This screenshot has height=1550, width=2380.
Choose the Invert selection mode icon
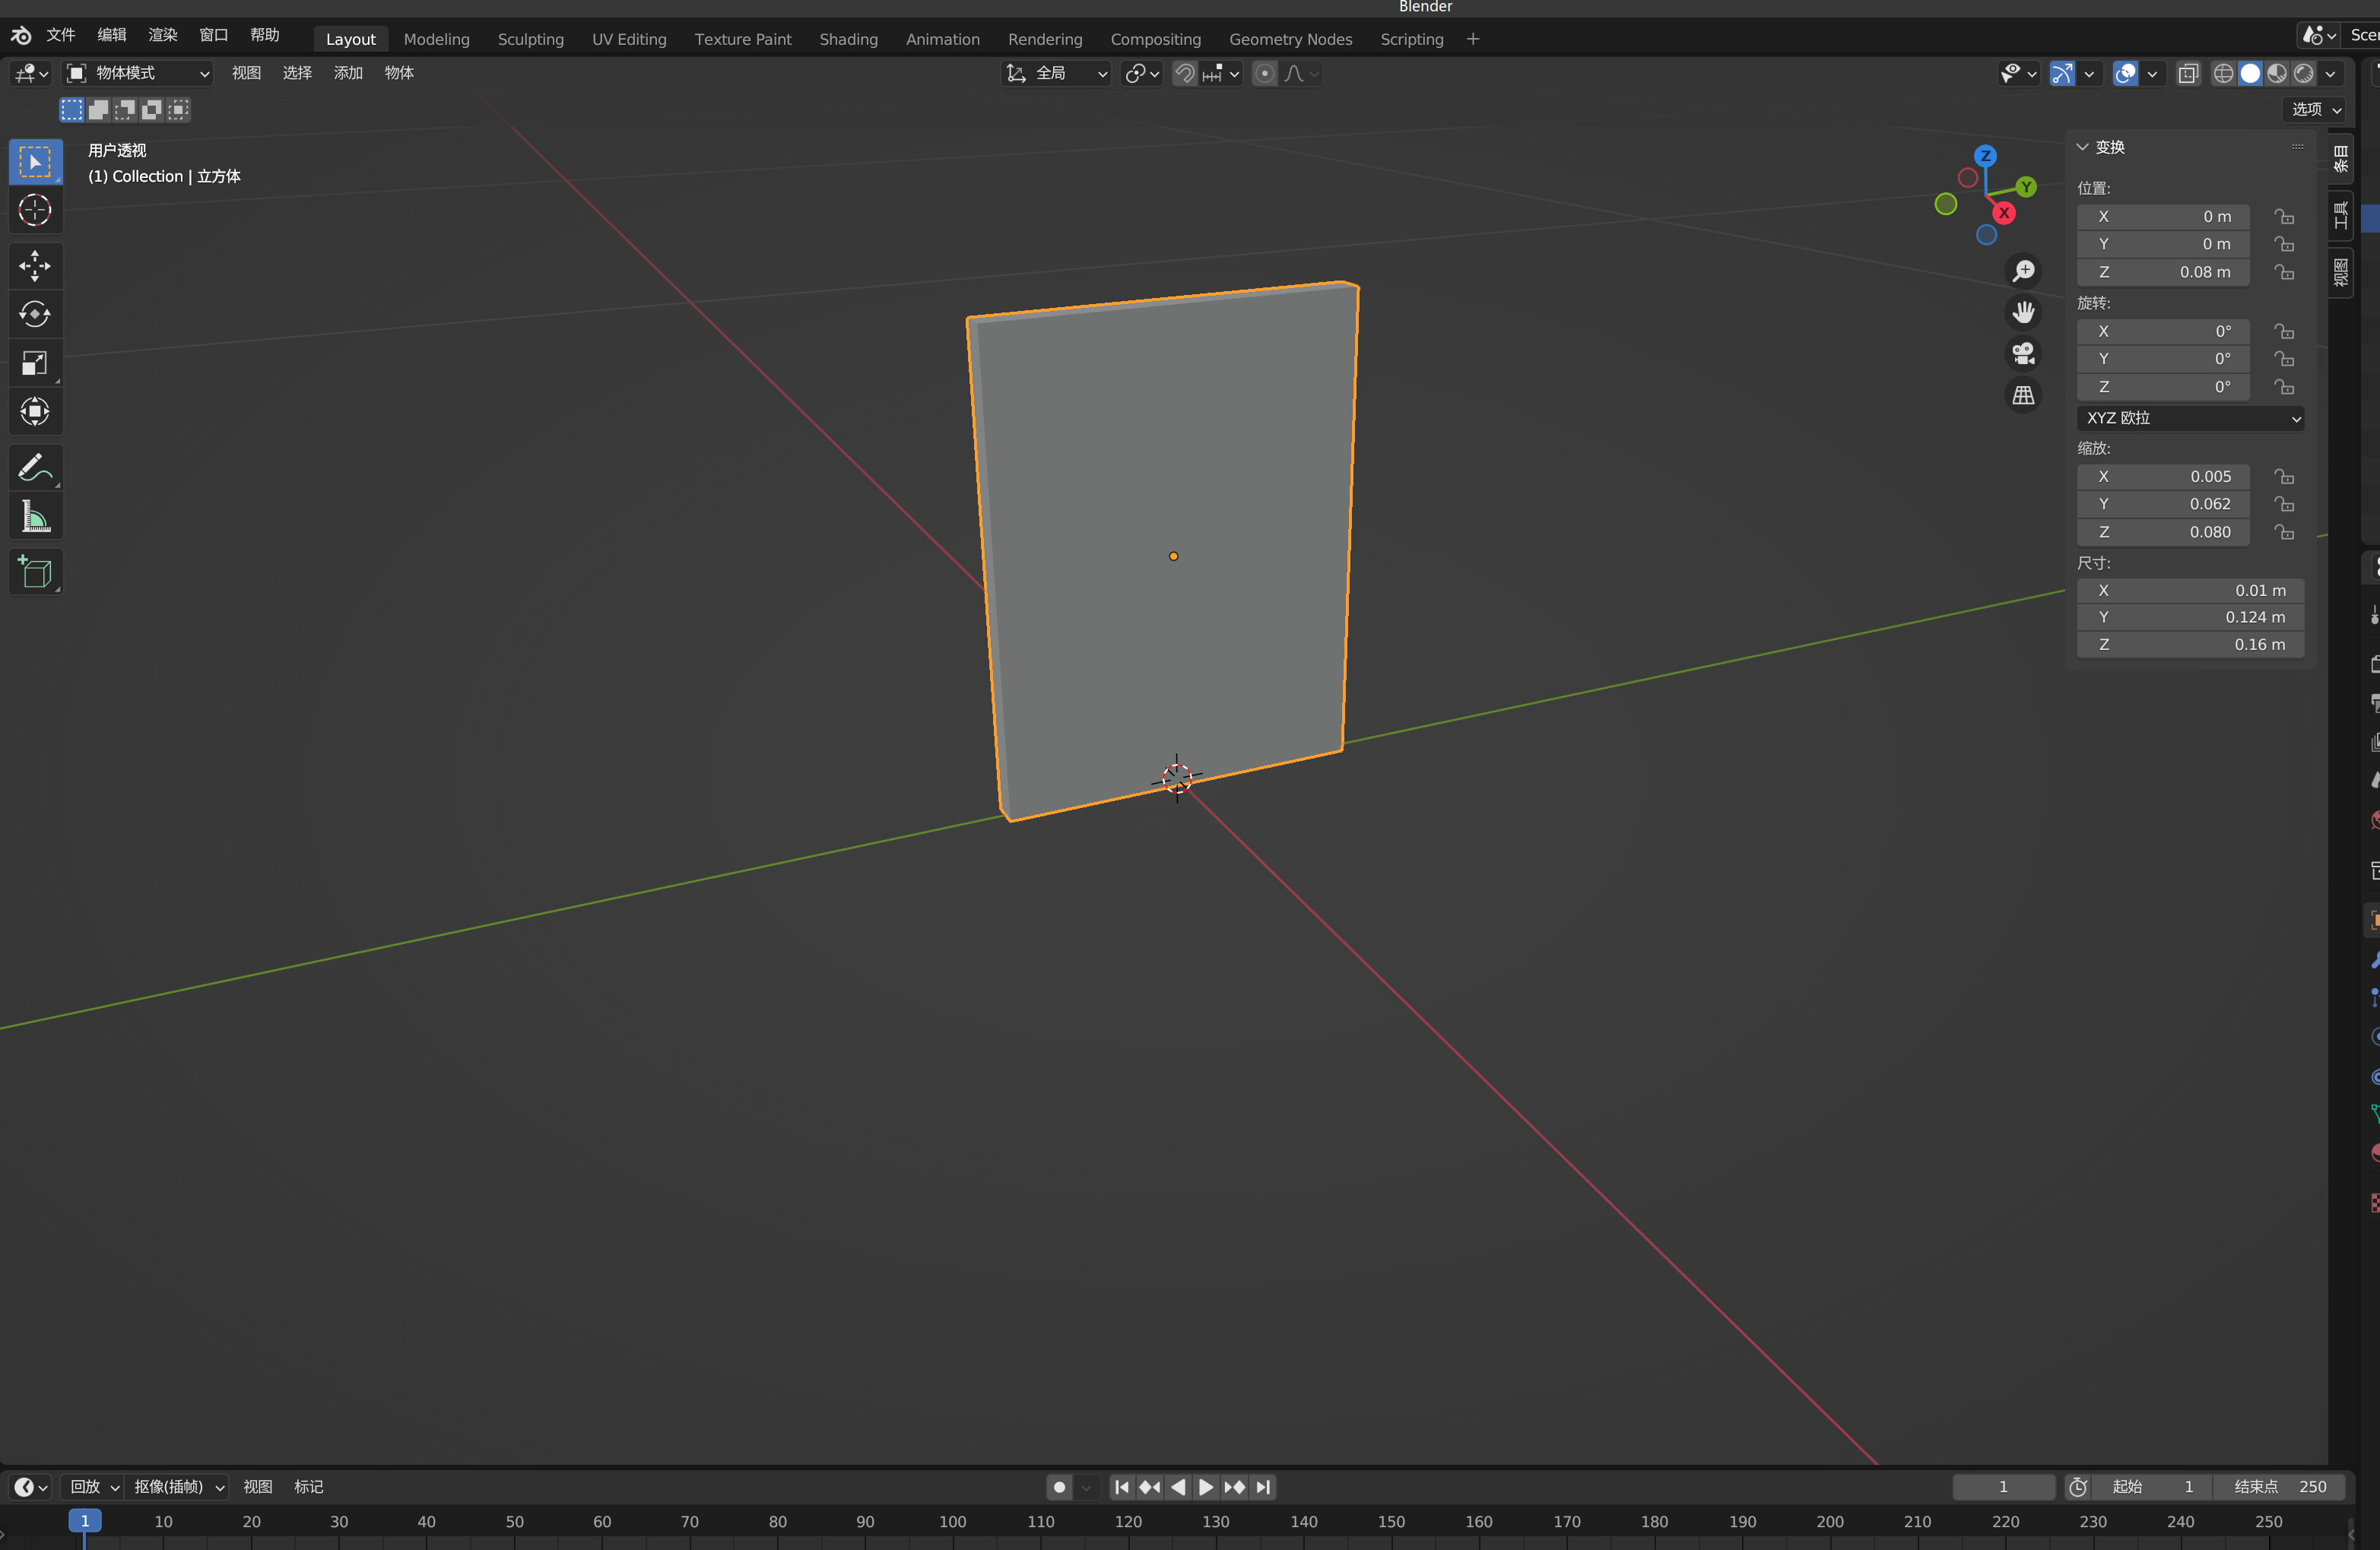point(151,109)
